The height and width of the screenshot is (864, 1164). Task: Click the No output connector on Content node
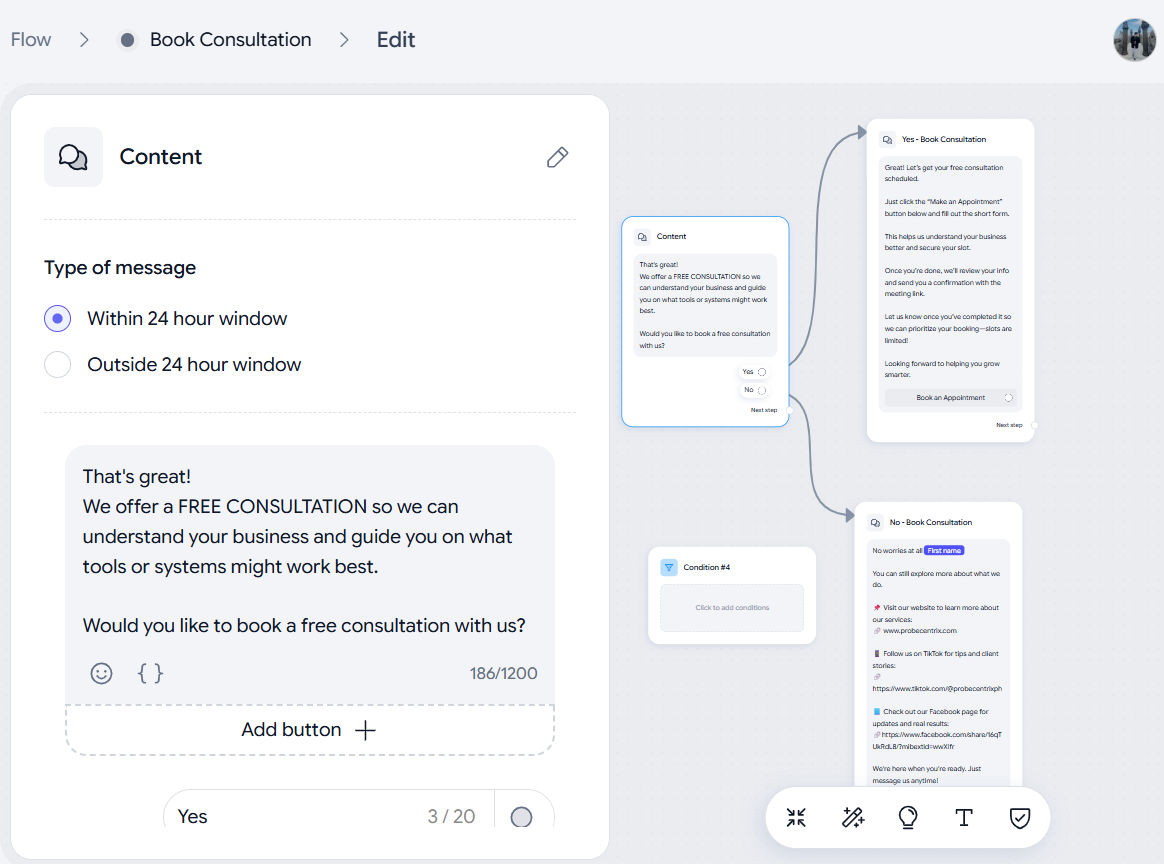click(x=762, y=390)
